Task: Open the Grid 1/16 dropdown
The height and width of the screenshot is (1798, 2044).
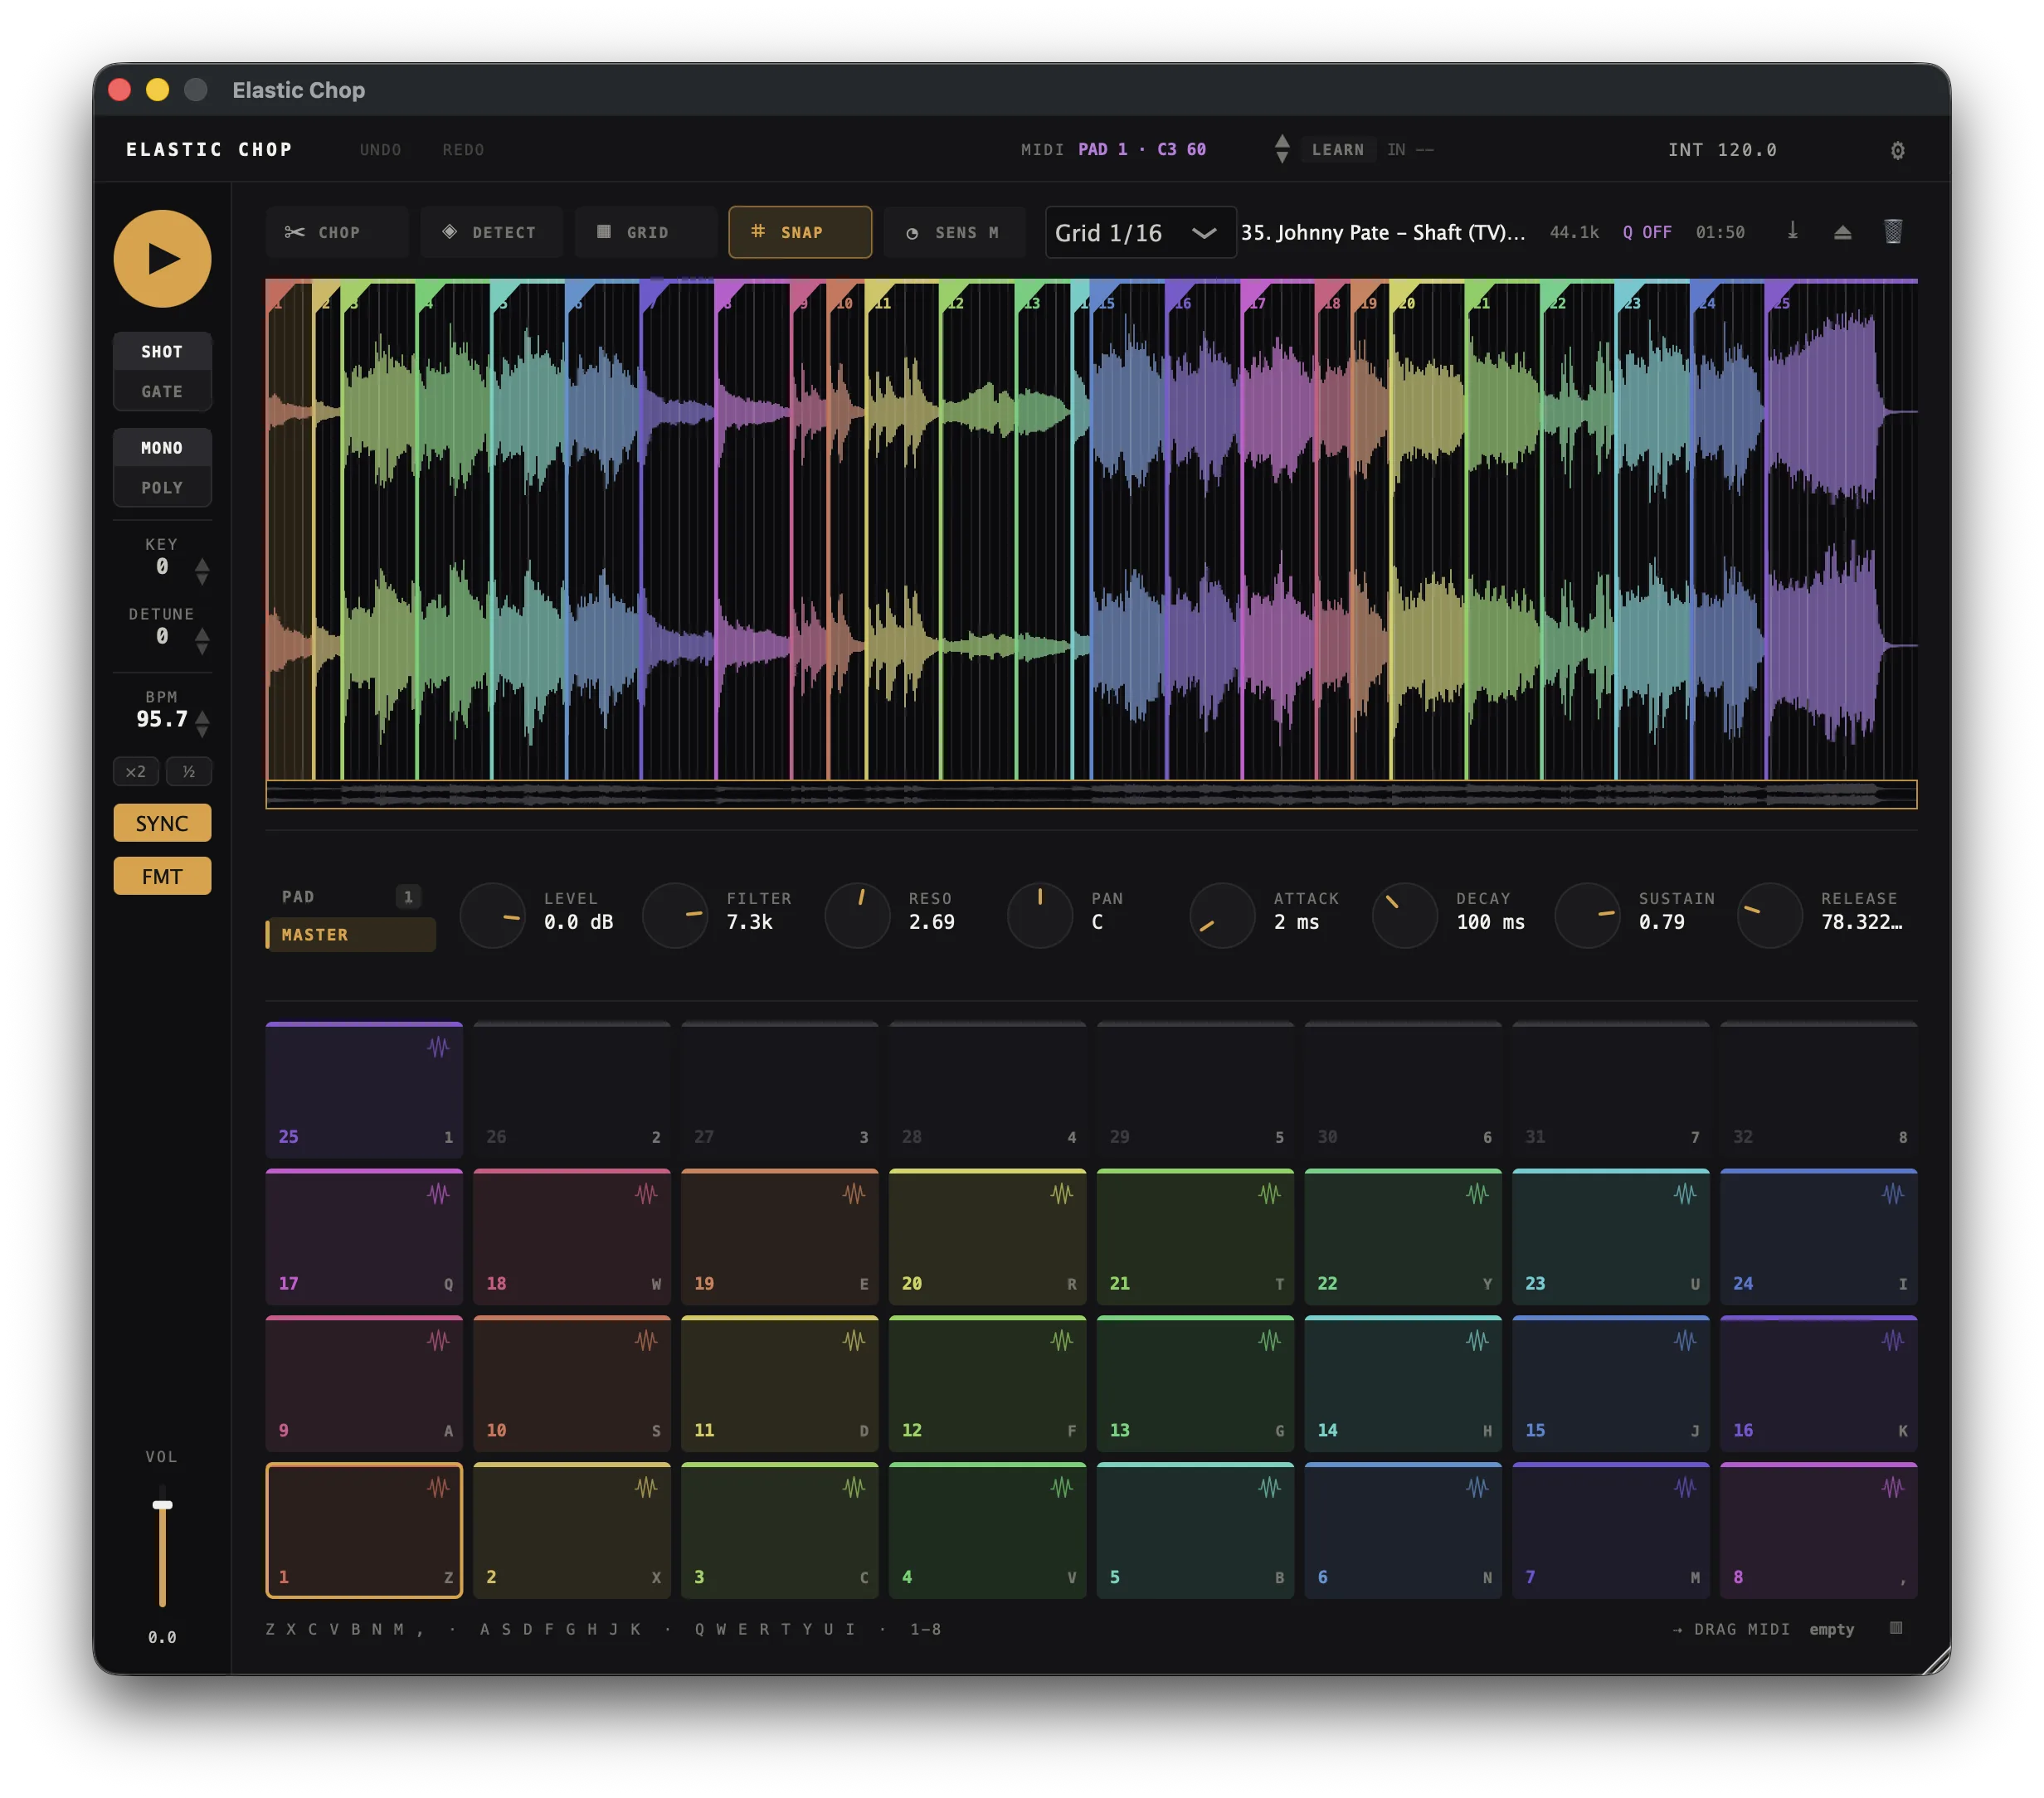Action: tap(1140, 232)
